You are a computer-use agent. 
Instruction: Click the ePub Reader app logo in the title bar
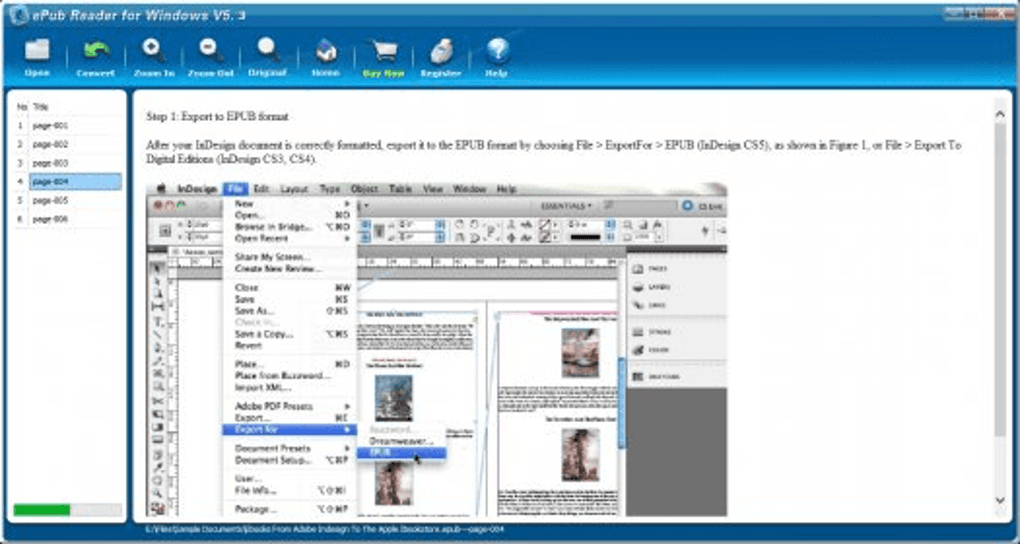tap(18, 15)
